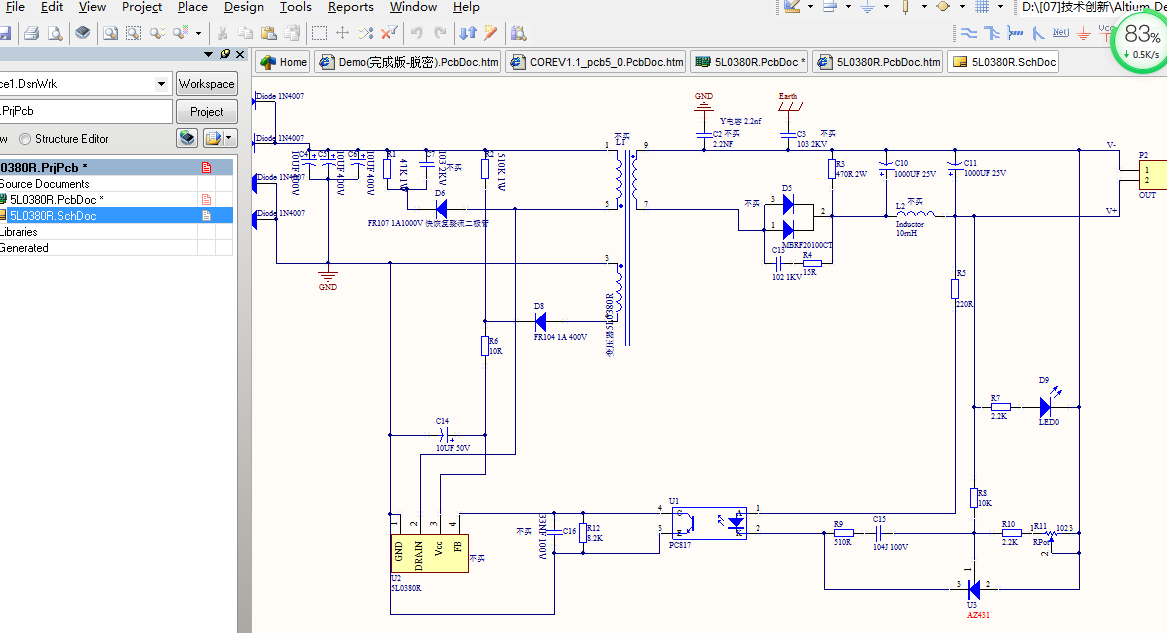Click the Move Selection cross-arrows icon
This screenshot has height=633, width=1167.
pyautogui.click(x=342, y=33)
